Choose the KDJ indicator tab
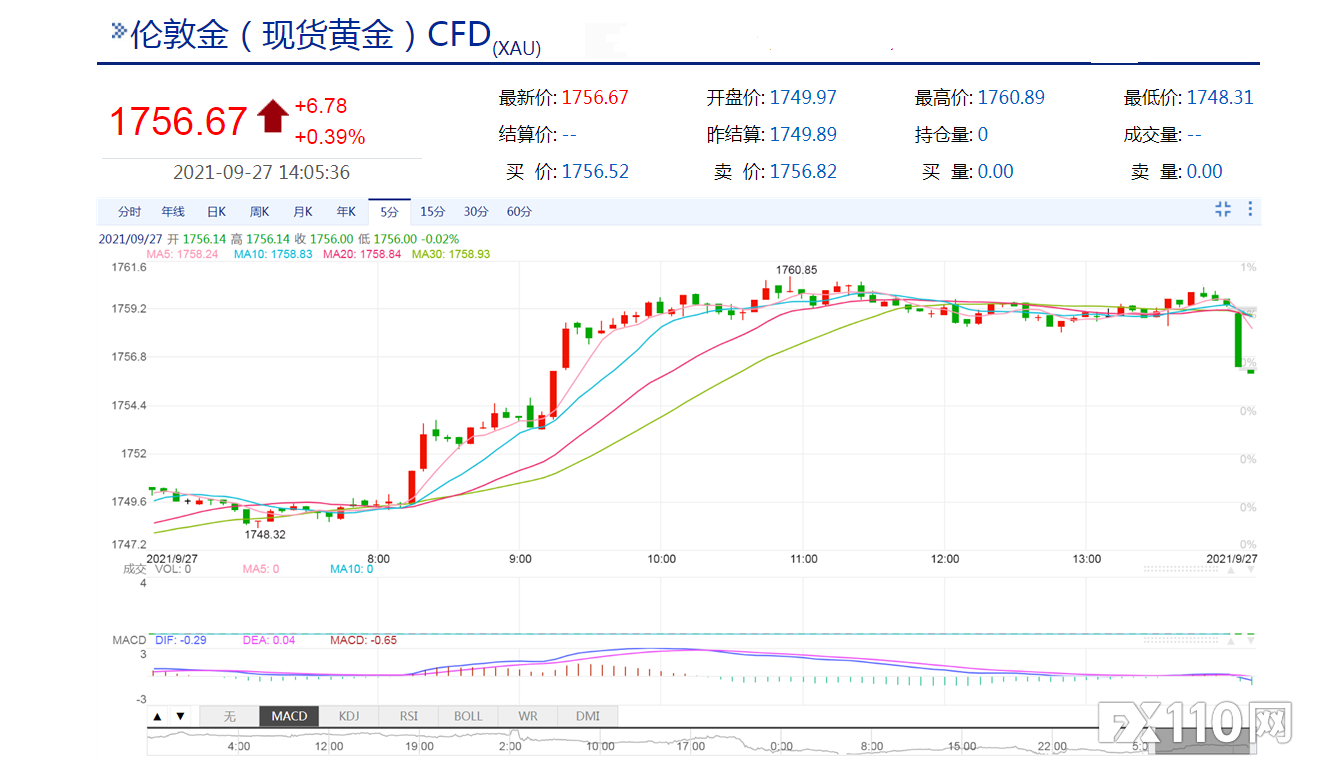The width and height of the screenshot is (1324, 768). click(349, 716)
